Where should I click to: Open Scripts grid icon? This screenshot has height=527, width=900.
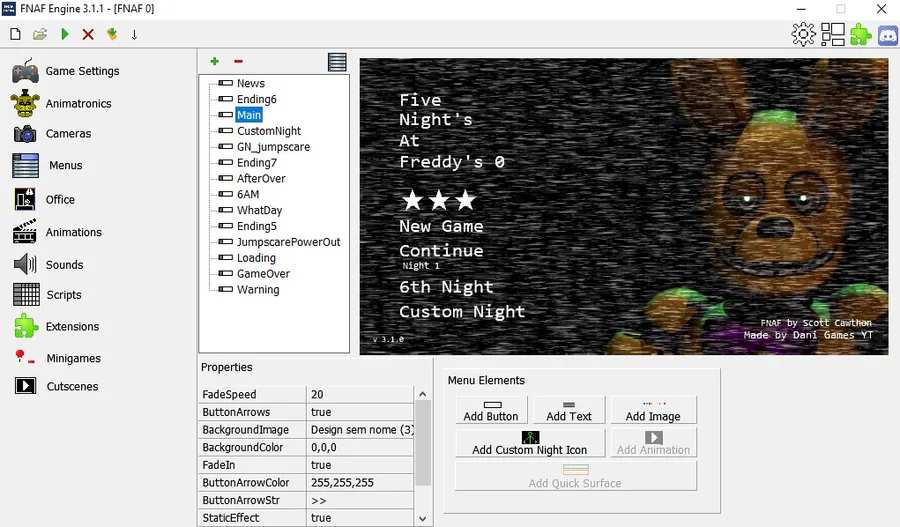click(x=26, y=294)
